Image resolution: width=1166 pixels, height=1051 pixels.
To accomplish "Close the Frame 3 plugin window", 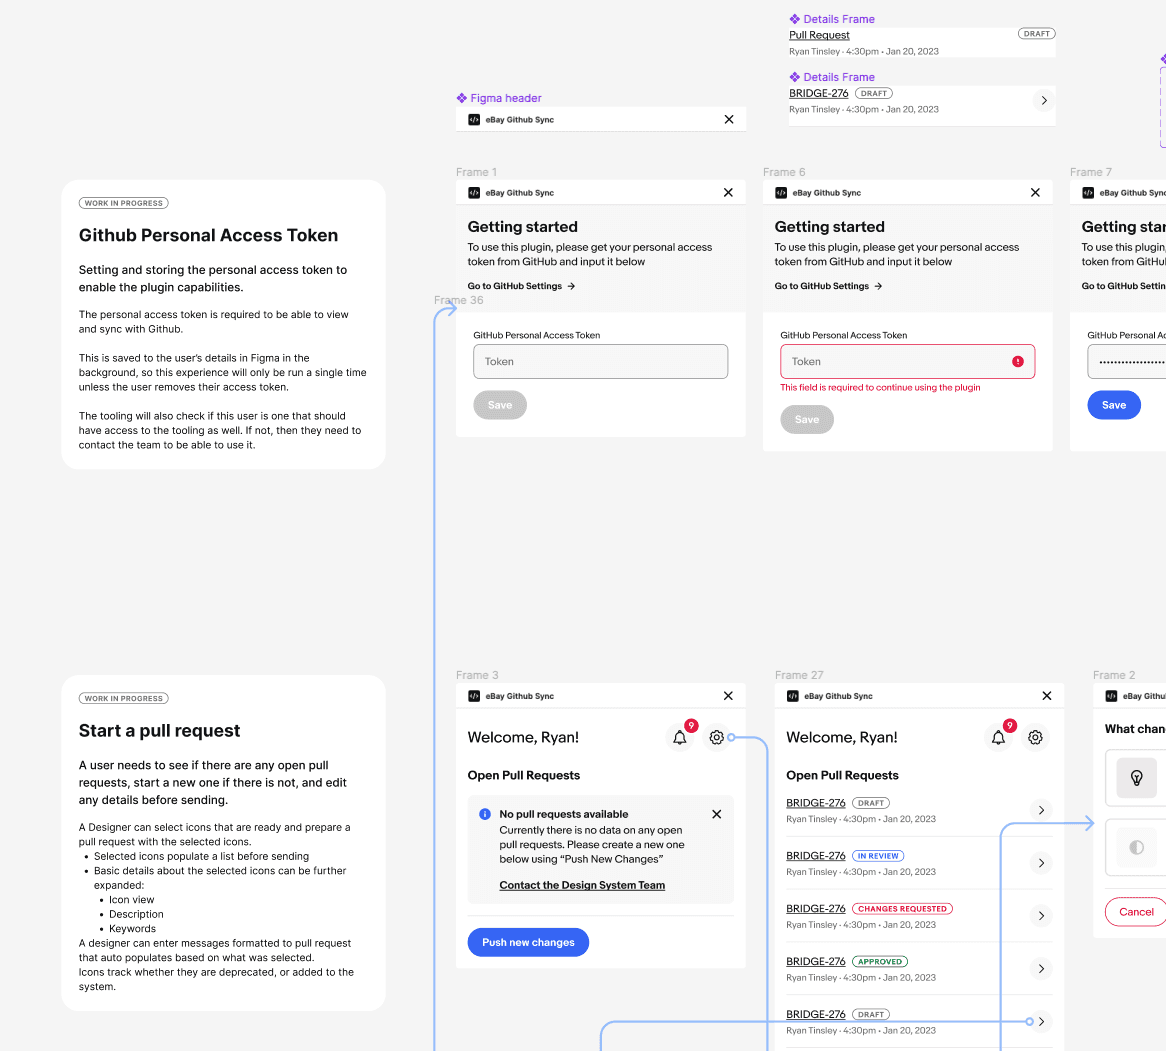I will point(728,695).
